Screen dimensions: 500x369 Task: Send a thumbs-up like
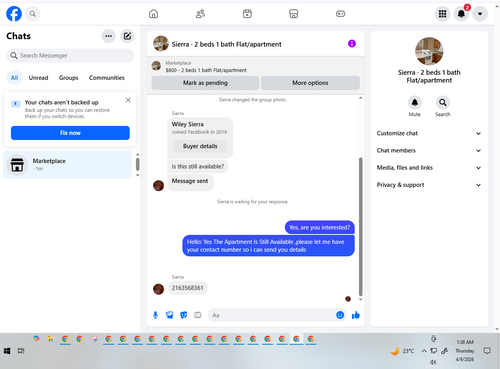click(x=356, y=315)
